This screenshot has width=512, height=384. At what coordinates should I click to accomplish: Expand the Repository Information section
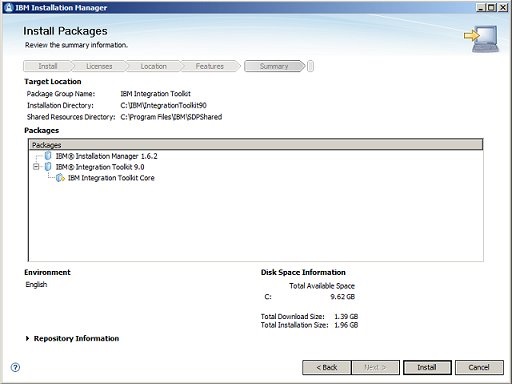[27, 338]
